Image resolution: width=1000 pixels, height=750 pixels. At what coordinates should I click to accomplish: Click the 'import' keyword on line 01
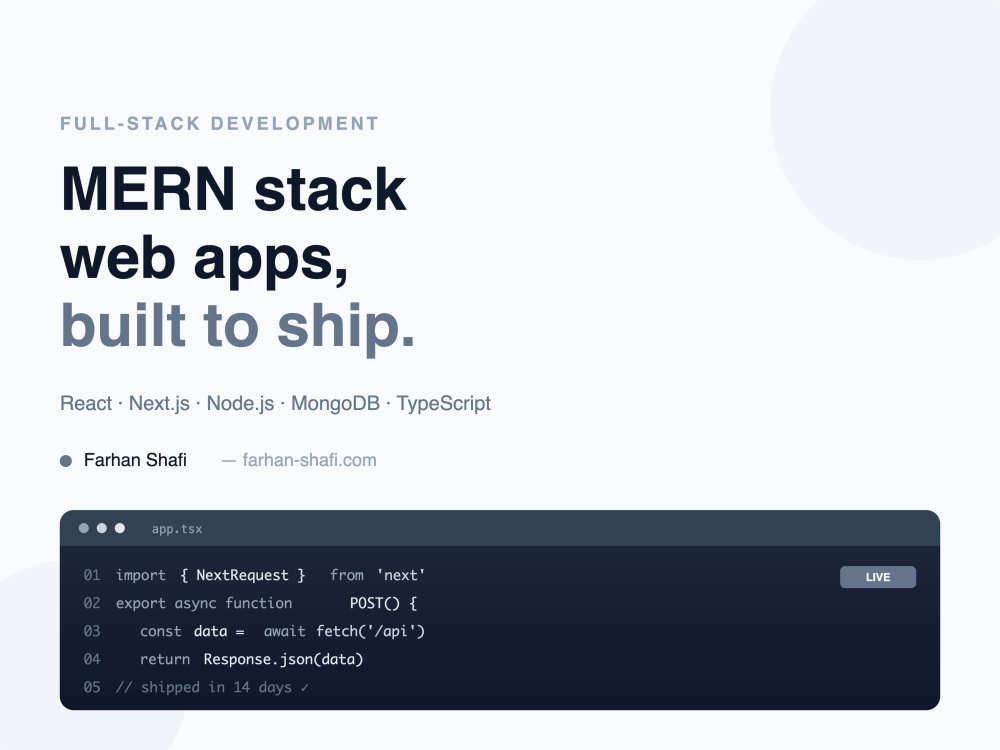(141, 575)
